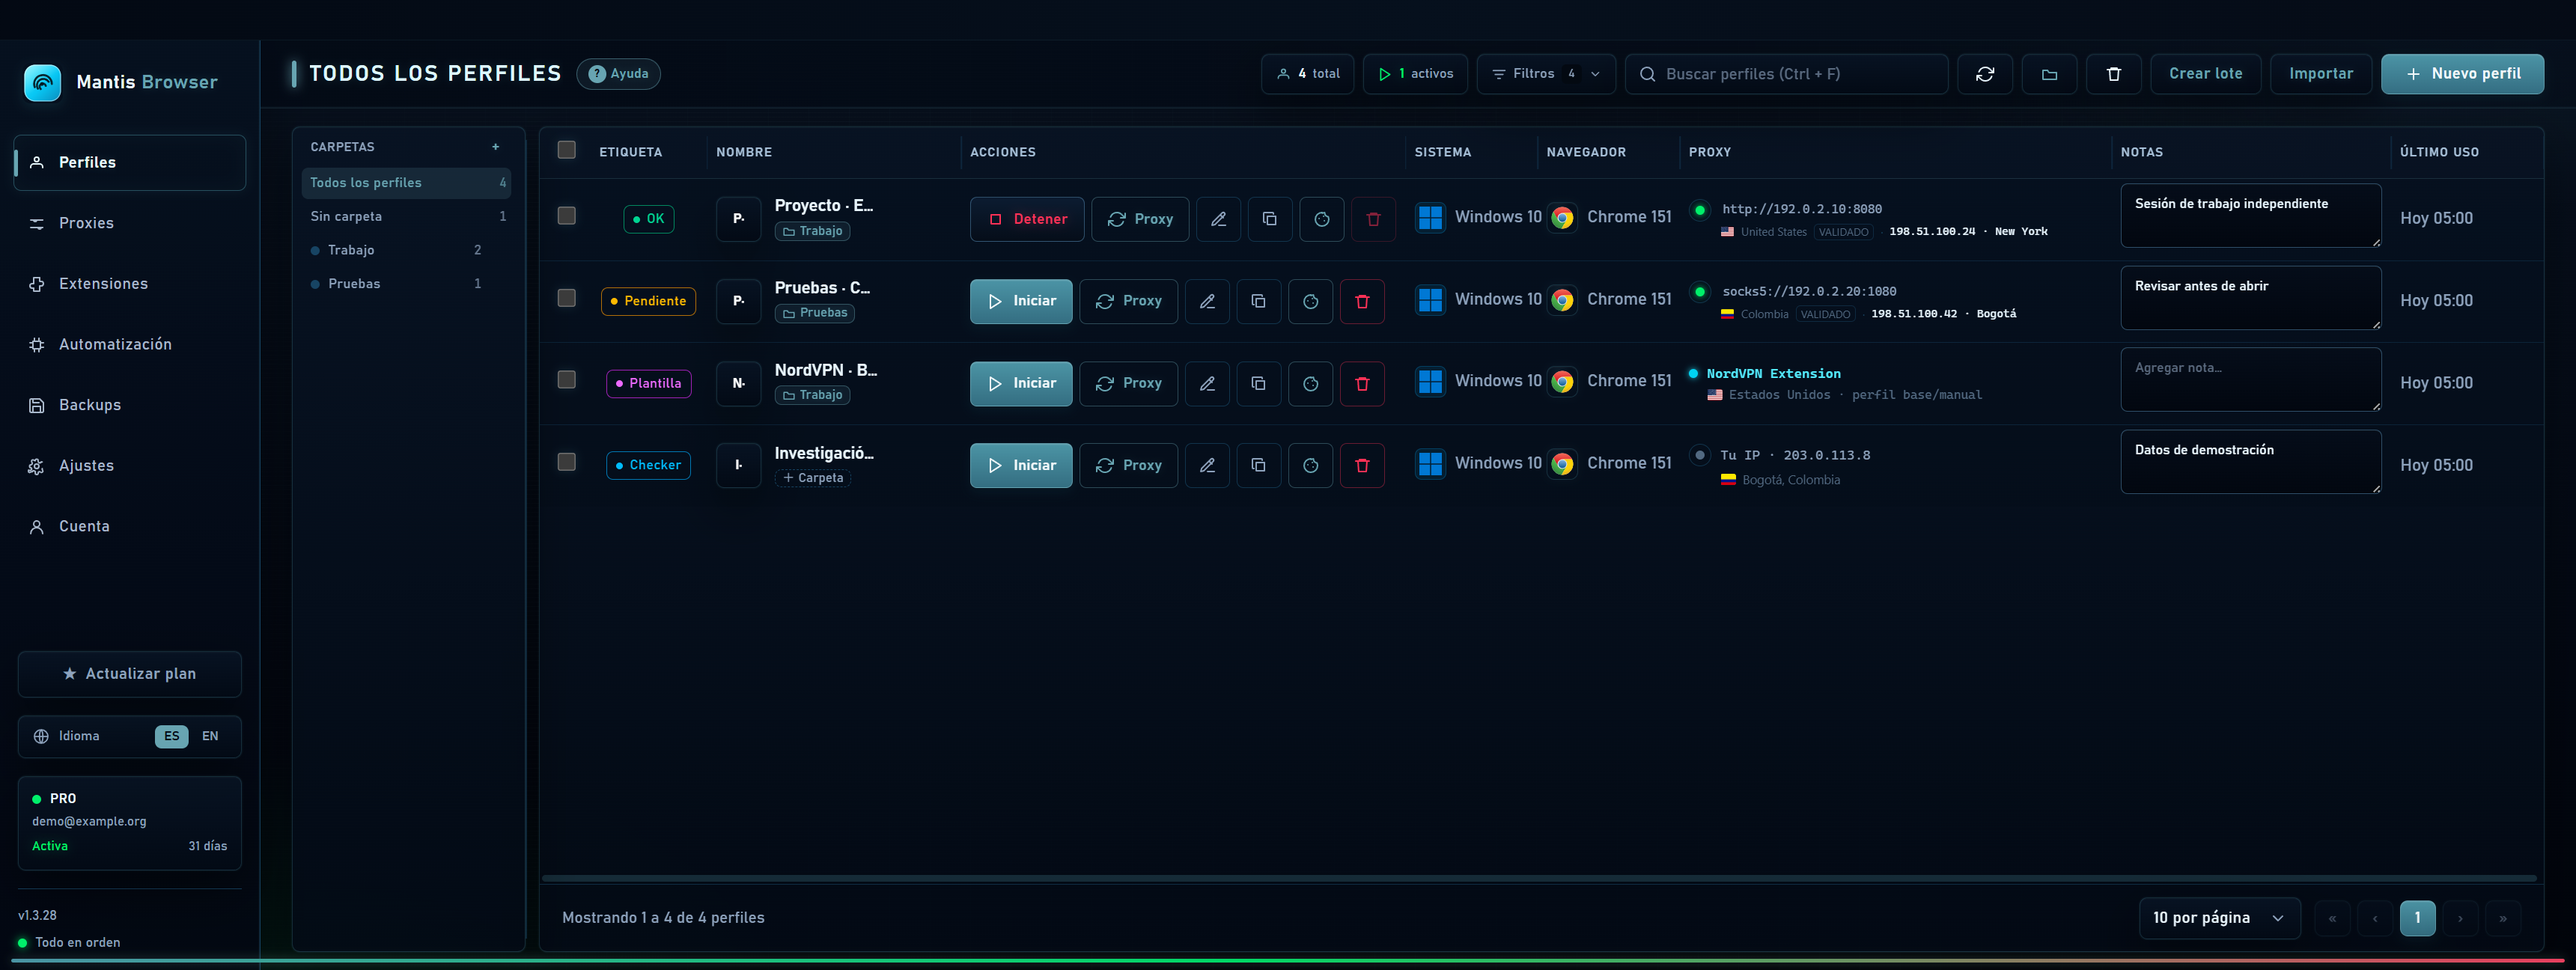This screenshot has height=970, width=2576.
Task: Switch language to ES
Action: pyautogui.click(x=172, y=736)
